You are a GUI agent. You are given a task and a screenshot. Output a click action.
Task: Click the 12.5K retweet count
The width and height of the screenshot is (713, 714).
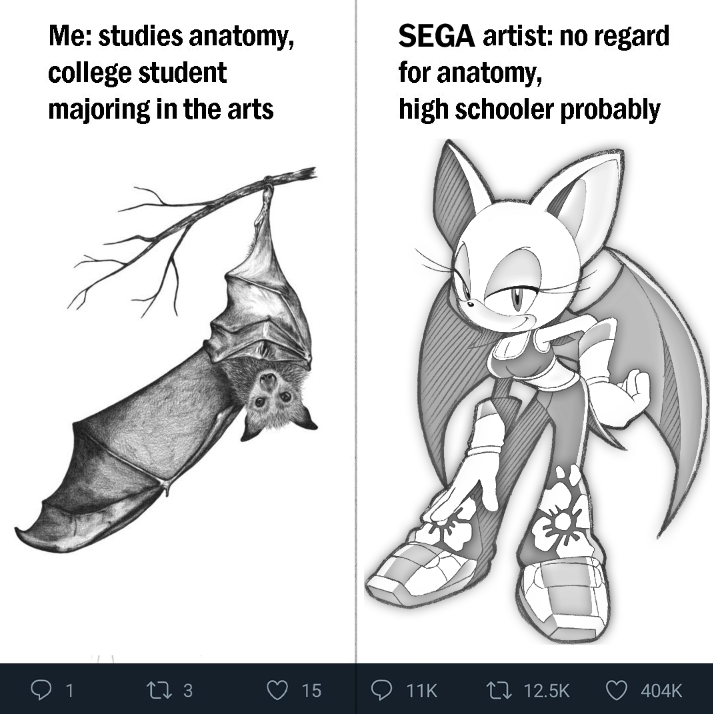click(546, 690)
